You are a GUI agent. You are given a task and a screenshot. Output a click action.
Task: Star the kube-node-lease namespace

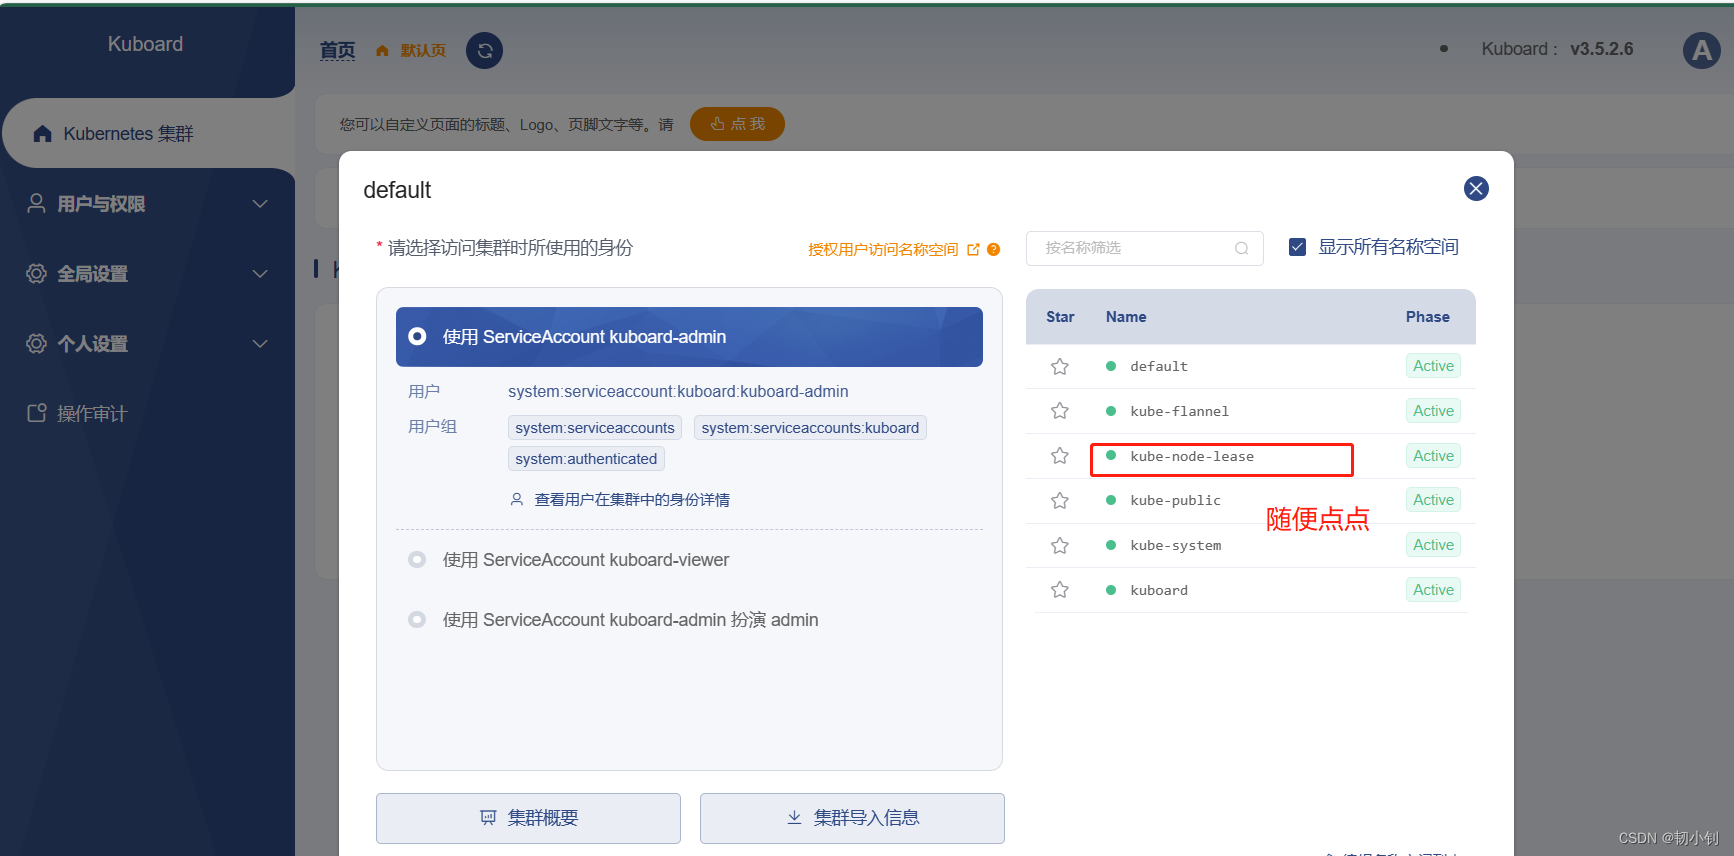1060,456
